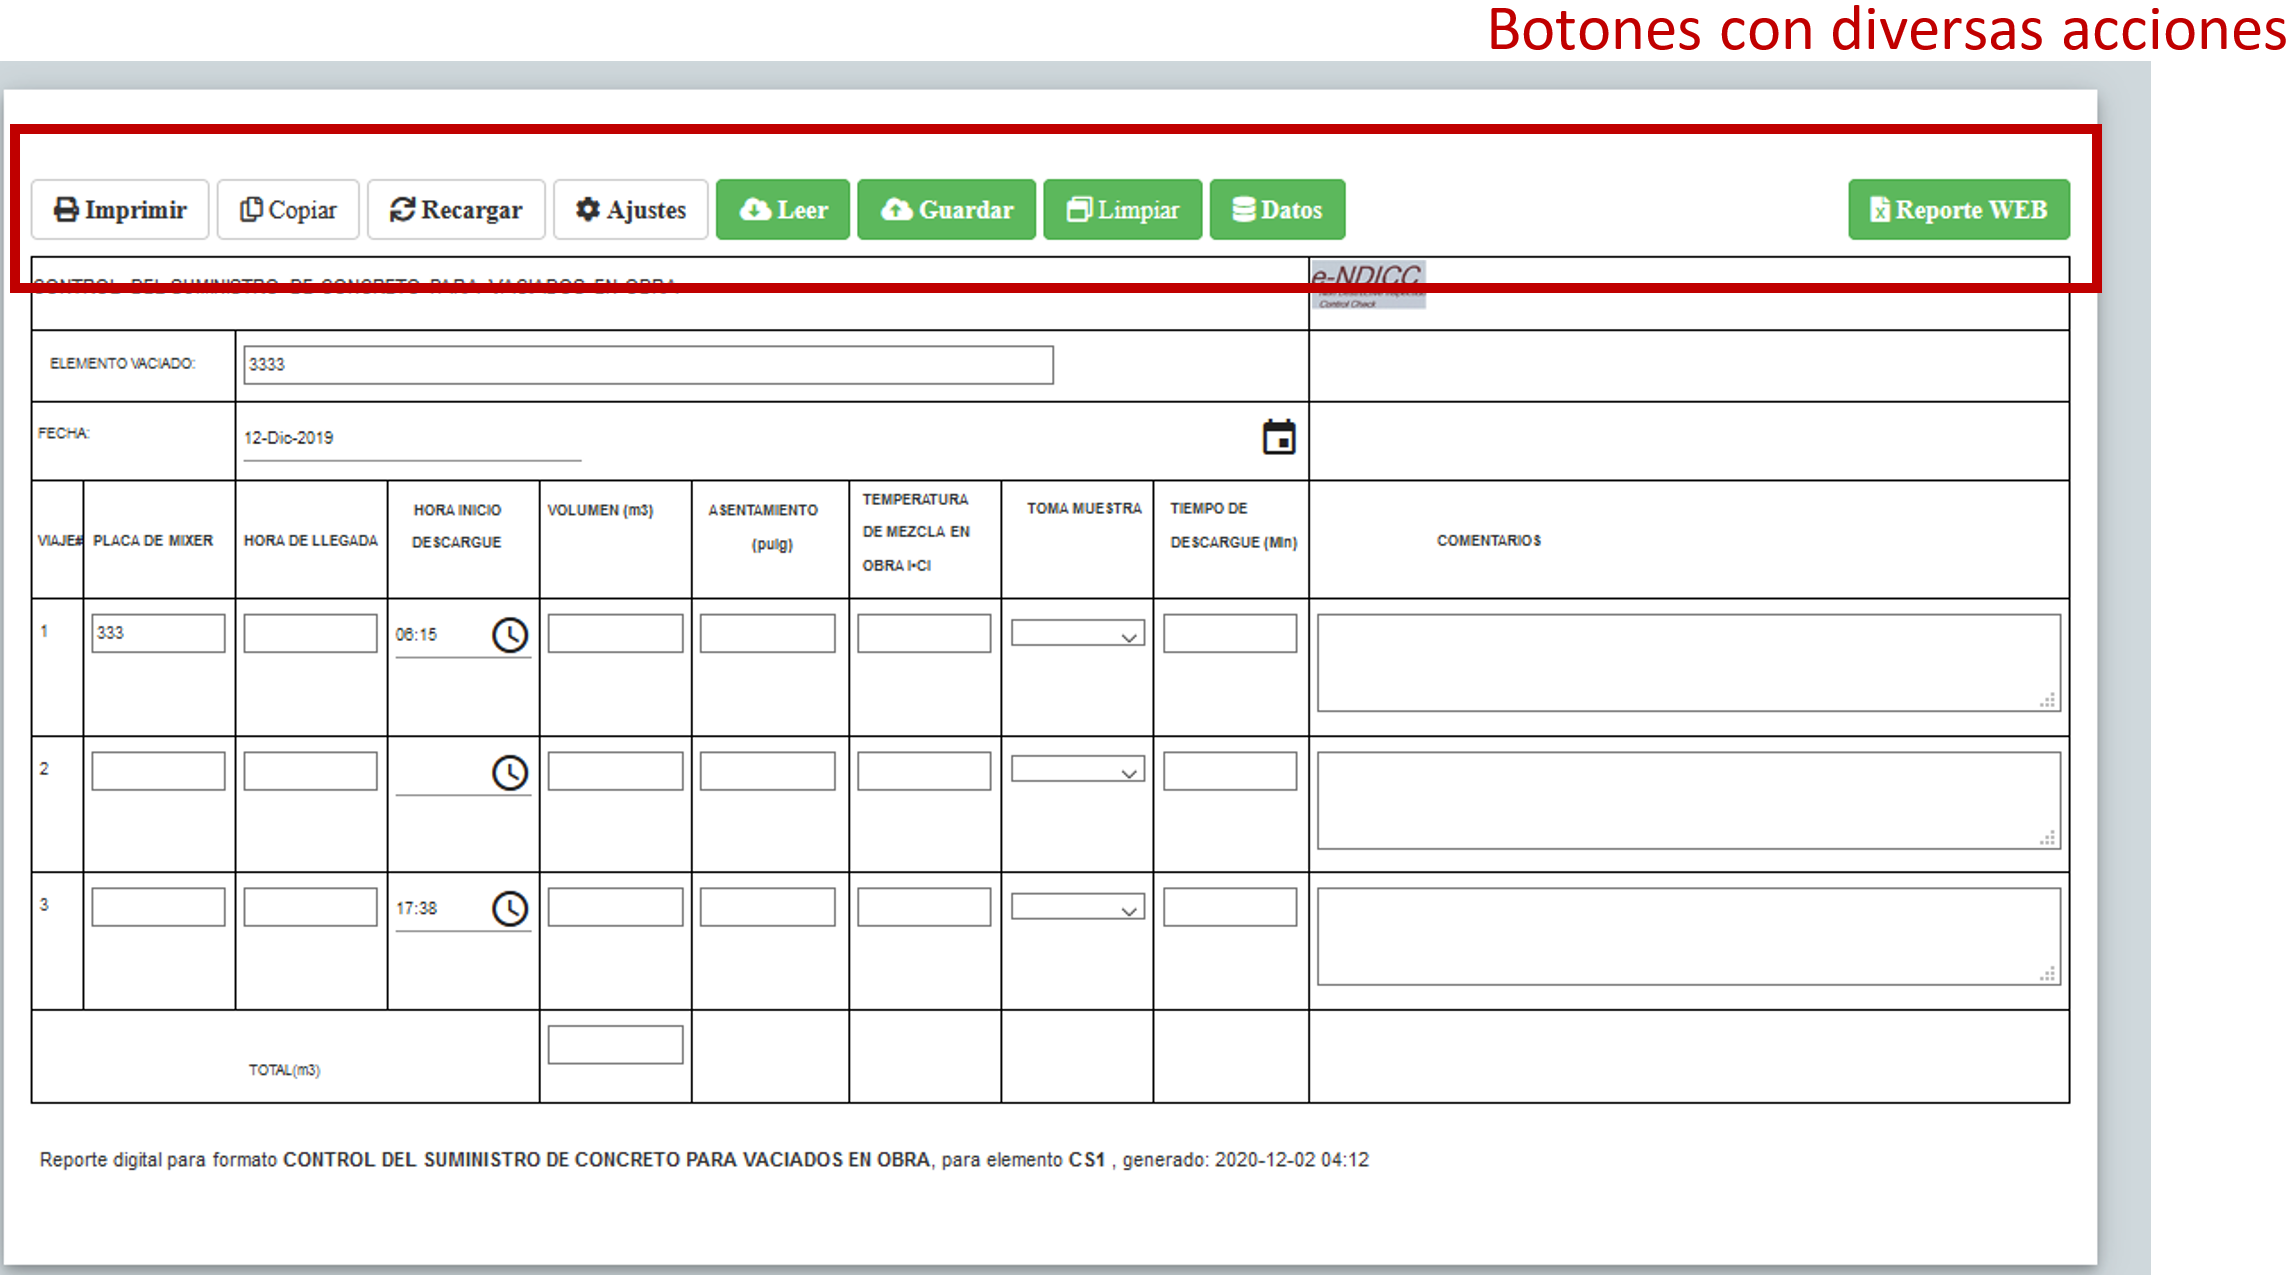Image resolution: width=2296 pixels, height=1275 pixels.
Task: Expand the Toma Muestra dropdown in row 2
Action: pyautogui.click(x=1077, y=771)
